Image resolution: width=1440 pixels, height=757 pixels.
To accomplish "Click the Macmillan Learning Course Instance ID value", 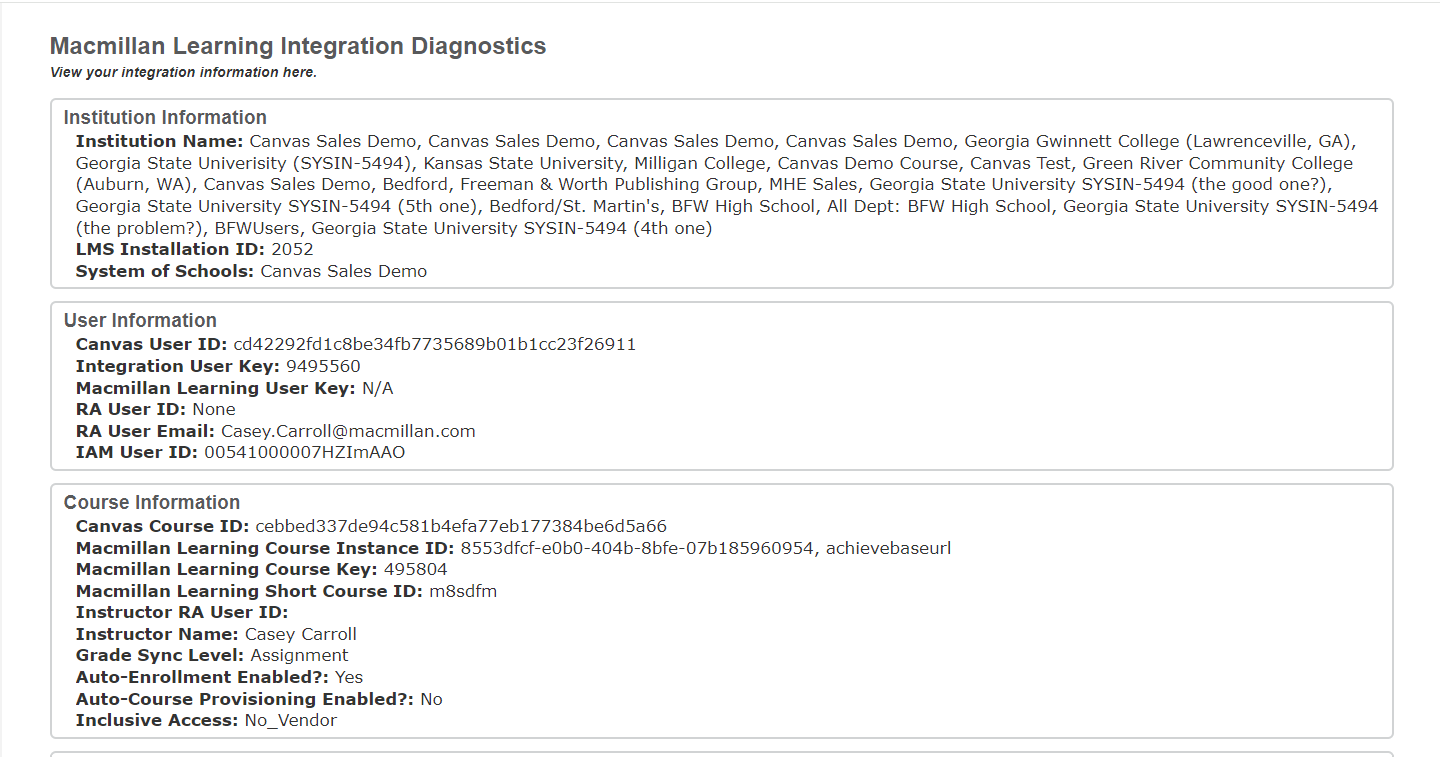I will 705,548.
